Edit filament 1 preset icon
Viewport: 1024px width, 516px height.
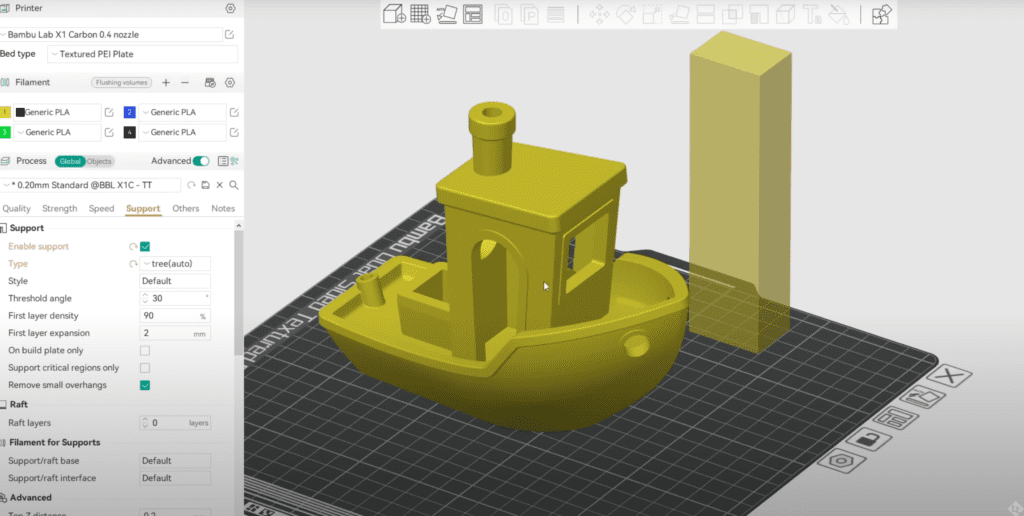coord(109,112)
